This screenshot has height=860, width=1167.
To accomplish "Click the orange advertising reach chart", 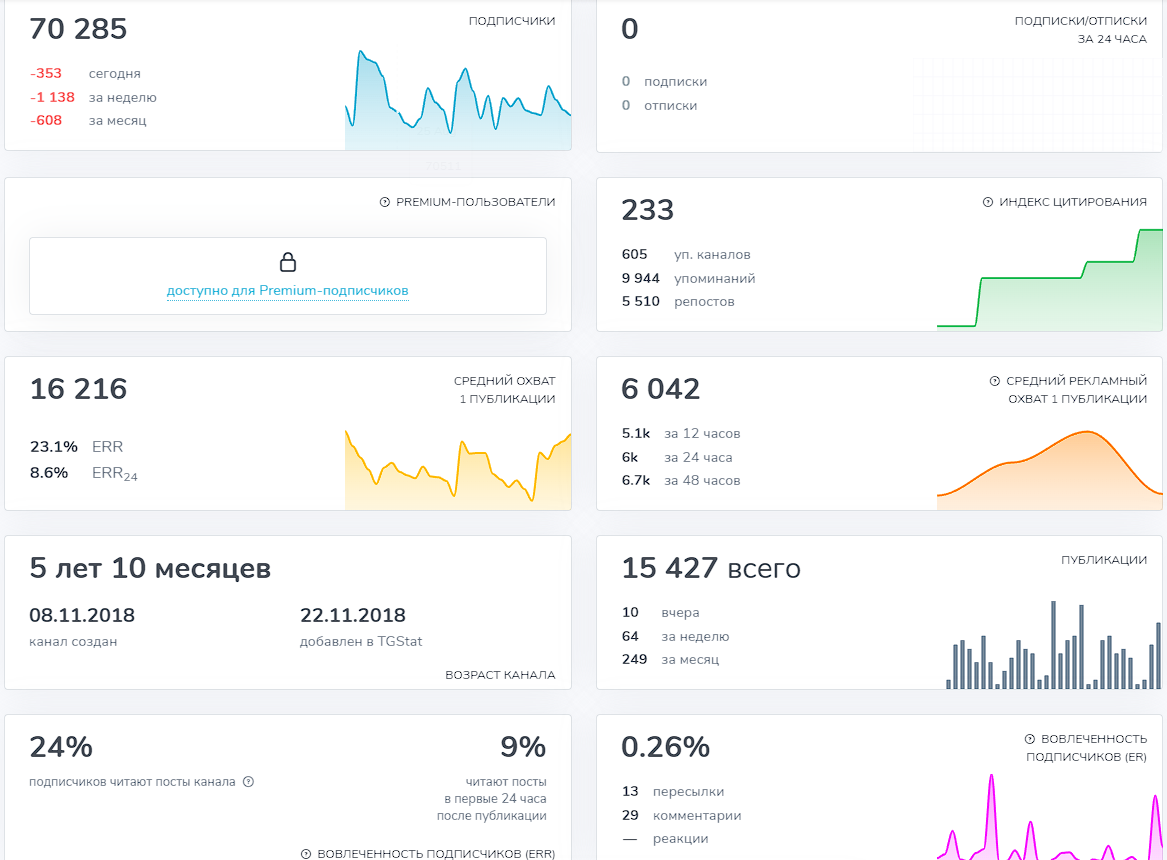I will (x=1049, y=470).
